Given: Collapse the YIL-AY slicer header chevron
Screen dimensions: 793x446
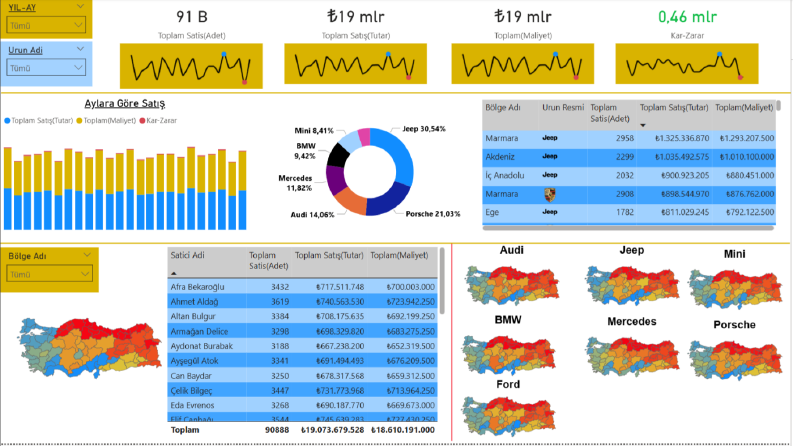Looking at the screenshot, I should (x=80, y=7).
